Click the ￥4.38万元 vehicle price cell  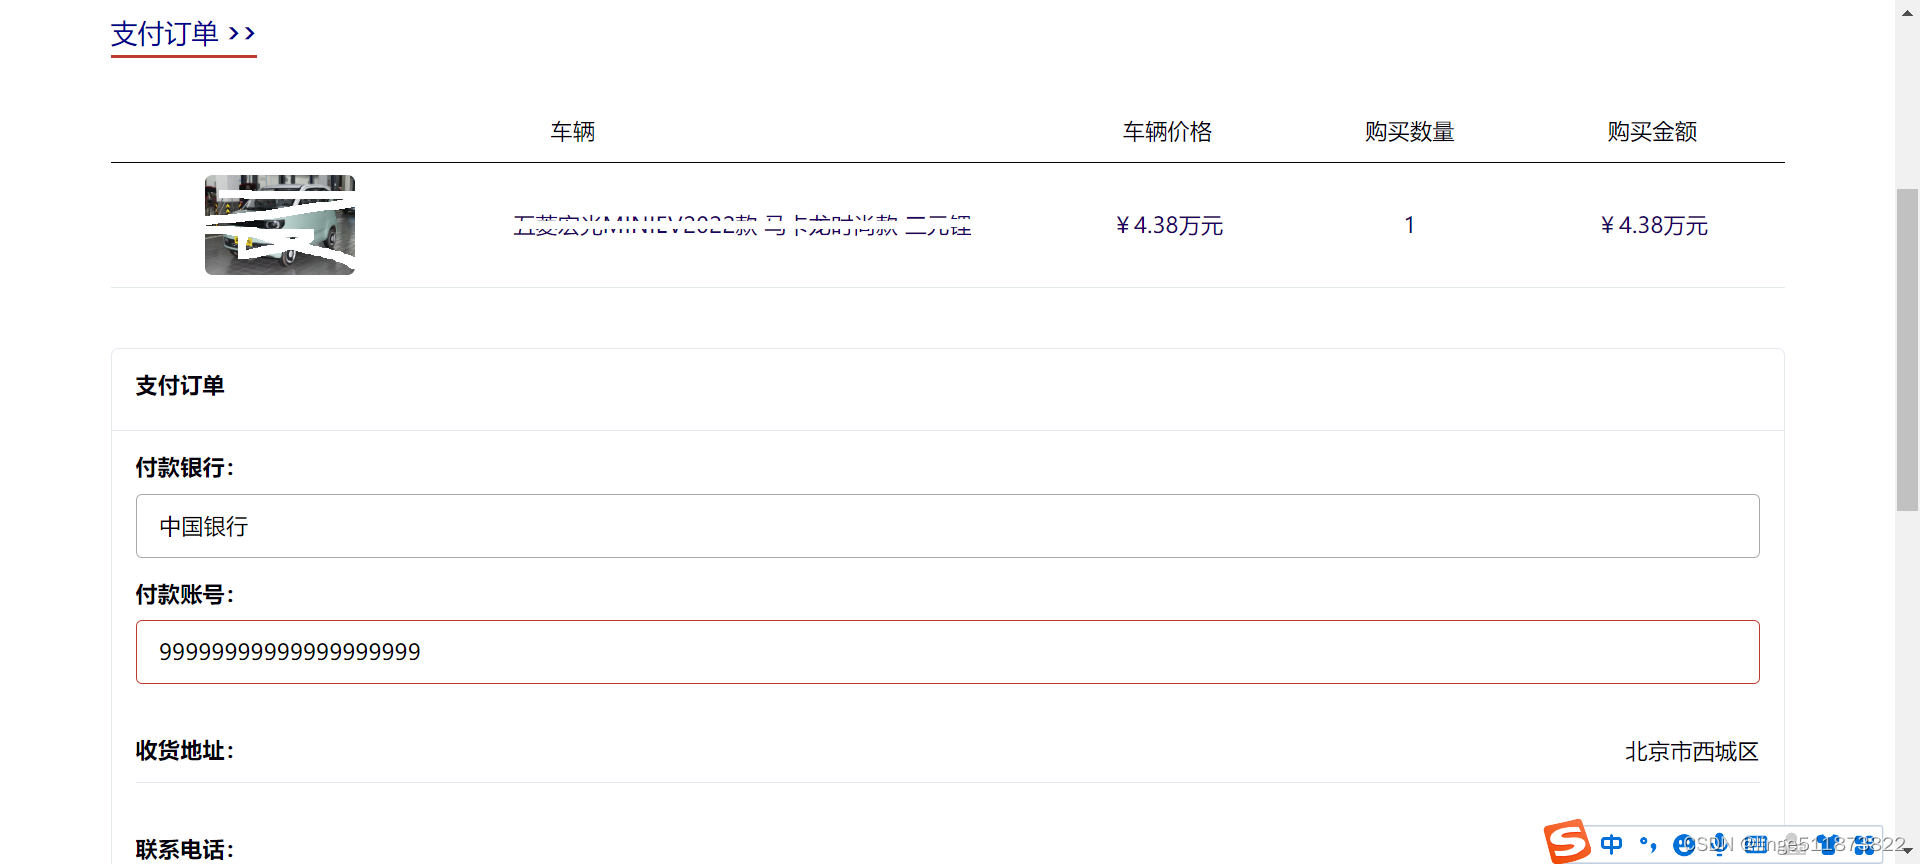click(1169, 226)
